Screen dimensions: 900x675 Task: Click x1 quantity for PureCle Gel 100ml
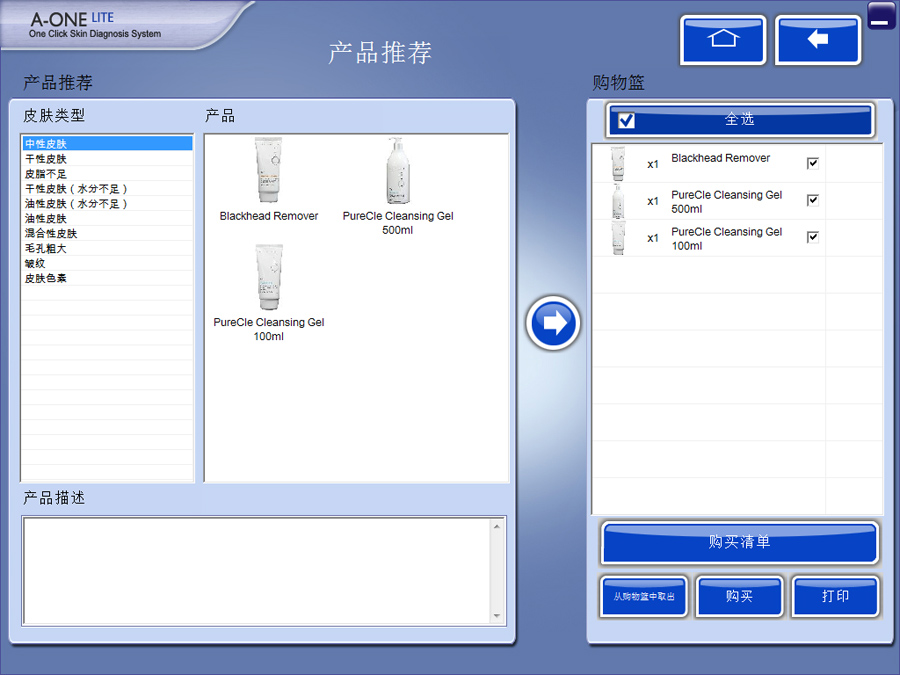click(x=653, y=238)
